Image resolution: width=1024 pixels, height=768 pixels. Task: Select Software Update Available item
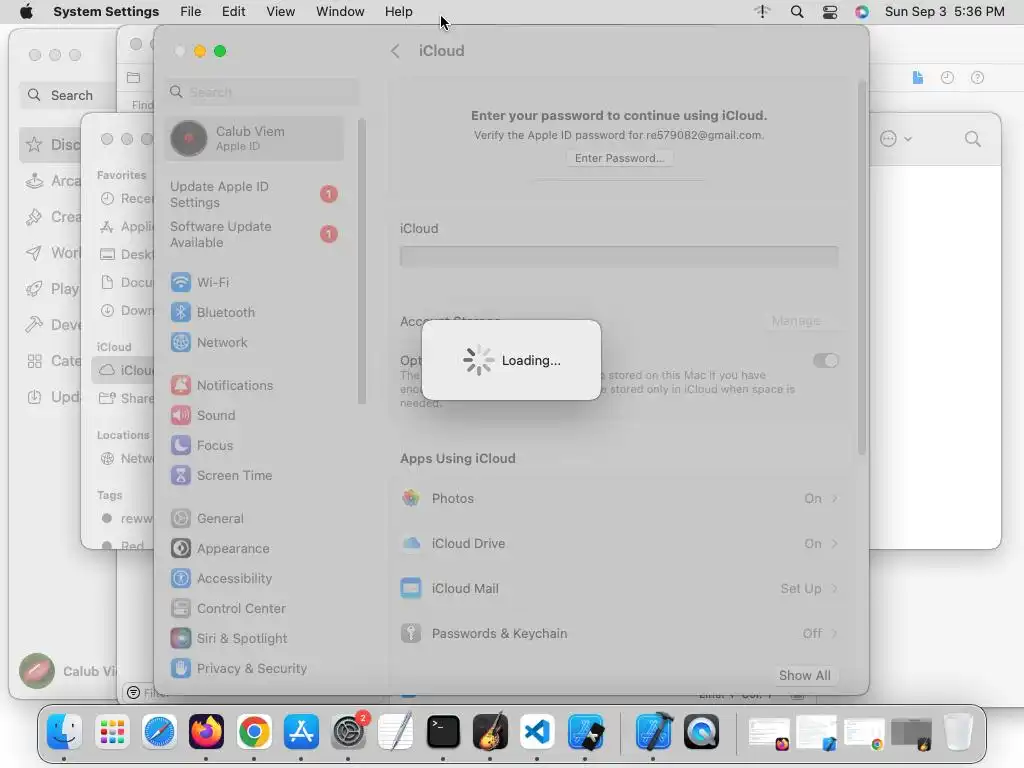(255, 234)
